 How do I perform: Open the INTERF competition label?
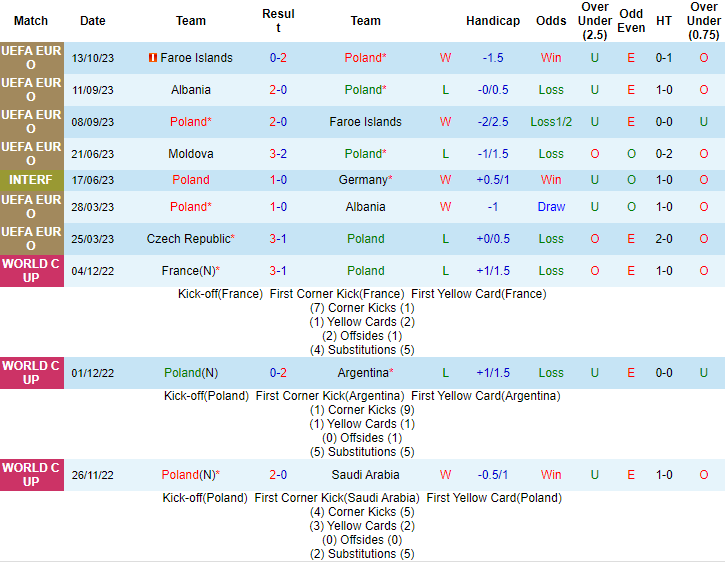[x=31, y=180]
